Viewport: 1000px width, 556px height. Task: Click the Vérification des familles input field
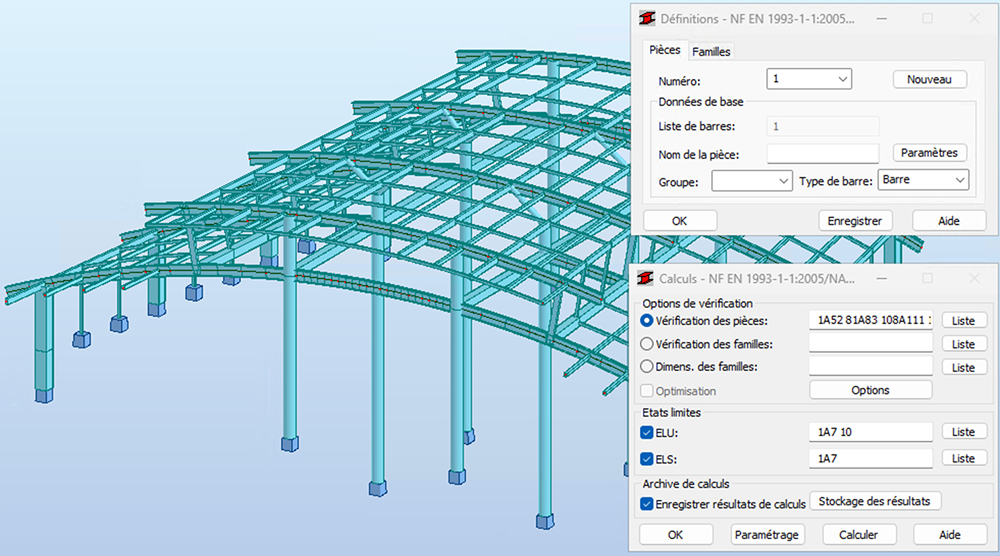point(871,343)
